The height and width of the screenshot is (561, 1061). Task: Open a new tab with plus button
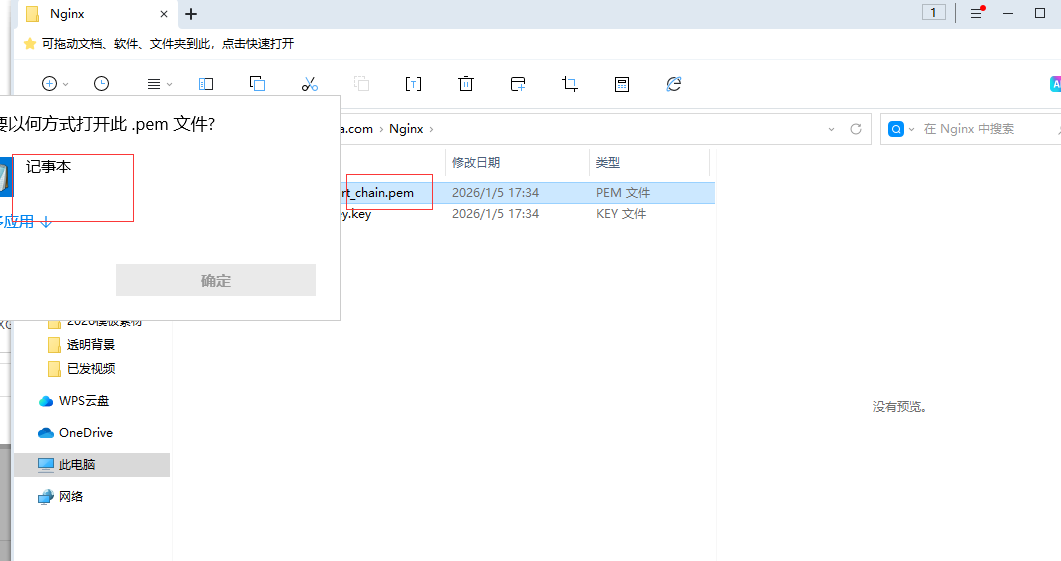[x=191, y=14]
